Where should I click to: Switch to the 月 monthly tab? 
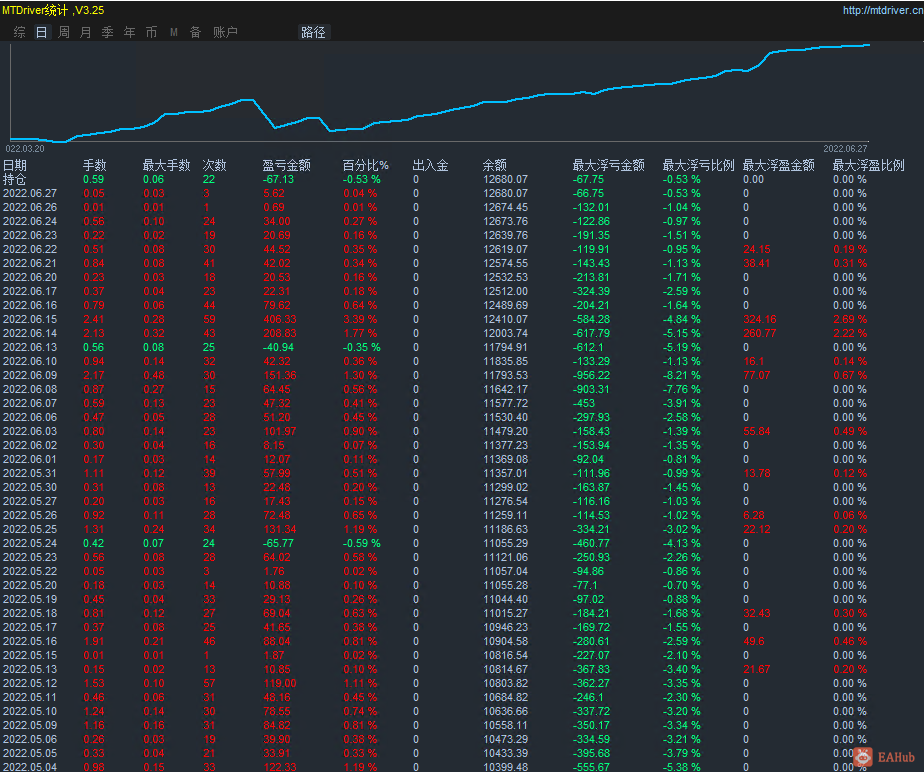tap(85, 32)
